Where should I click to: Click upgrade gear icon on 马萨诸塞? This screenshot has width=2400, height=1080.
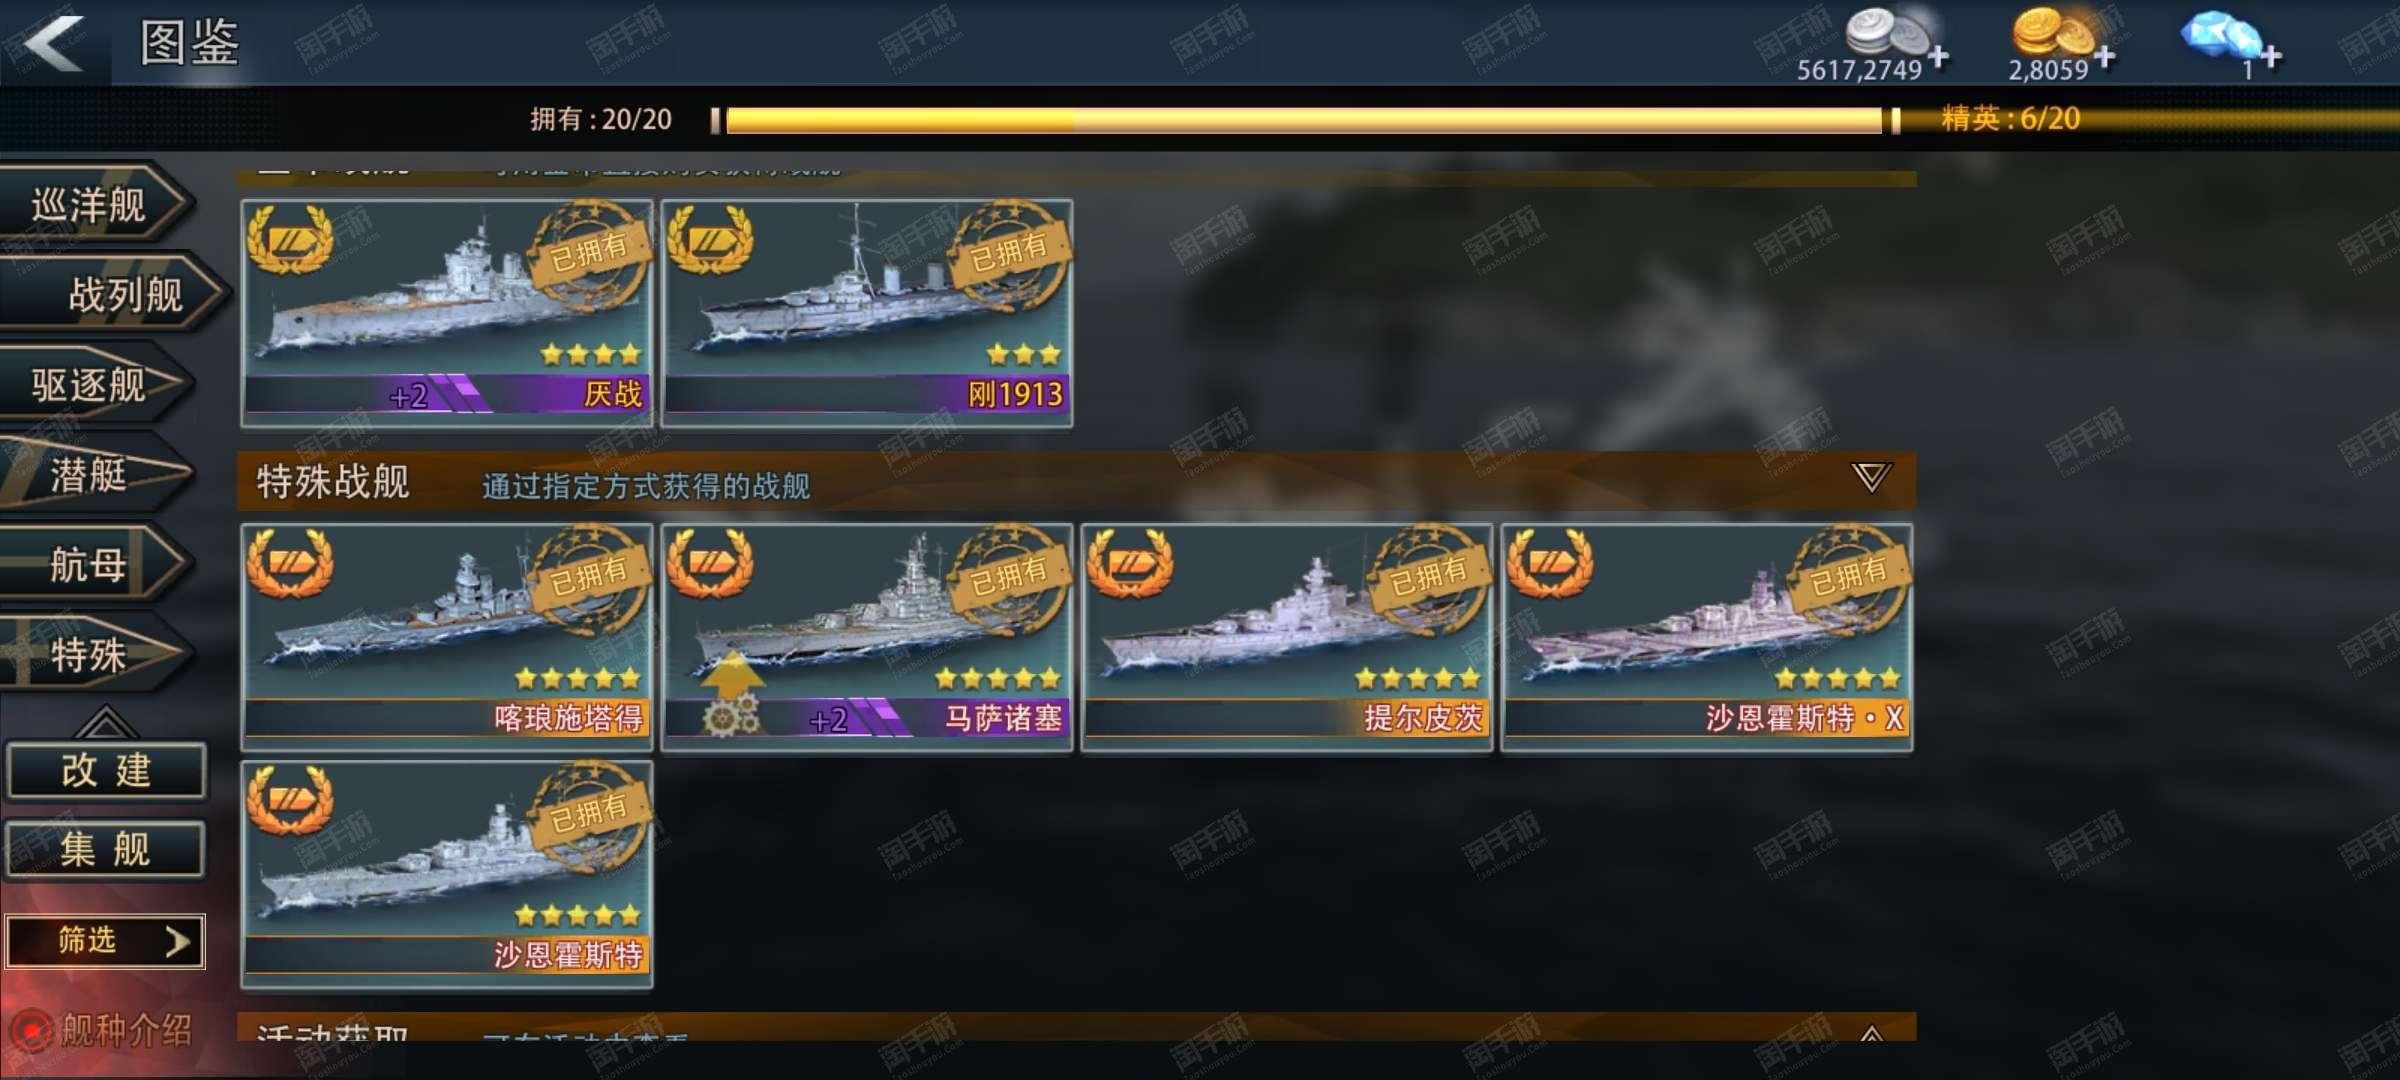click(731, 716)
